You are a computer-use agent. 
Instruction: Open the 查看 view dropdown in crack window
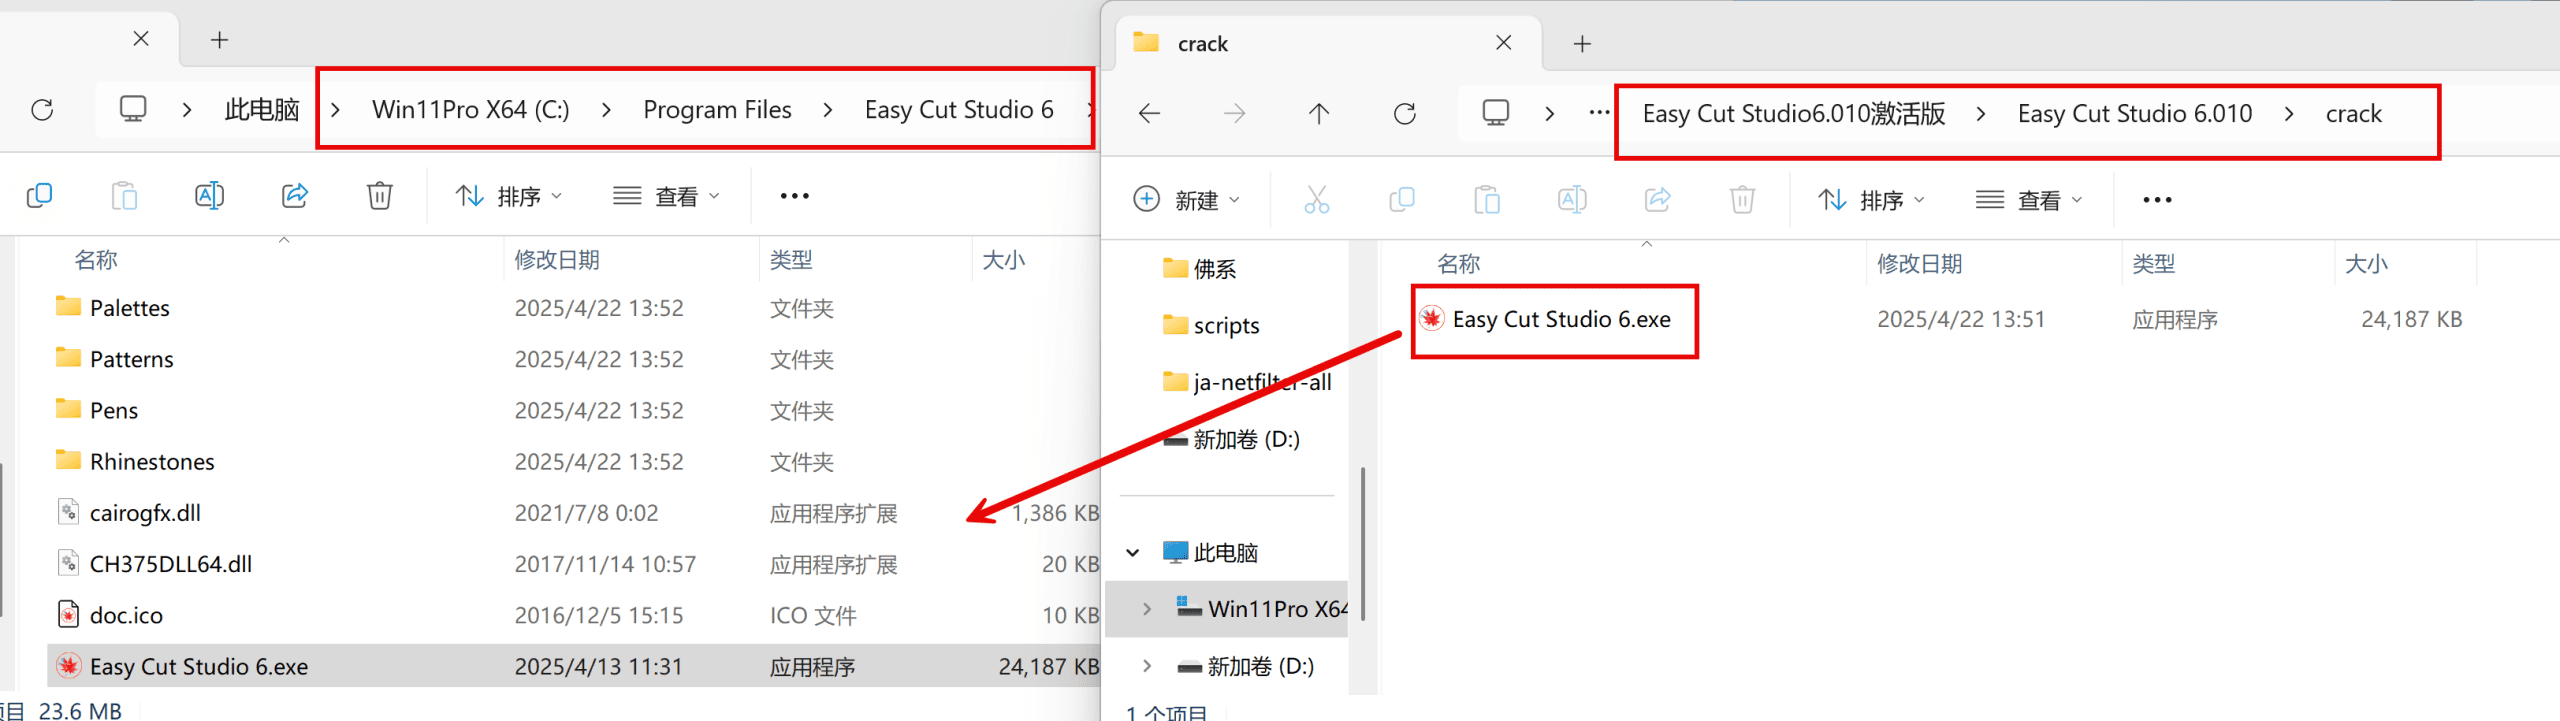(2029, 200)
